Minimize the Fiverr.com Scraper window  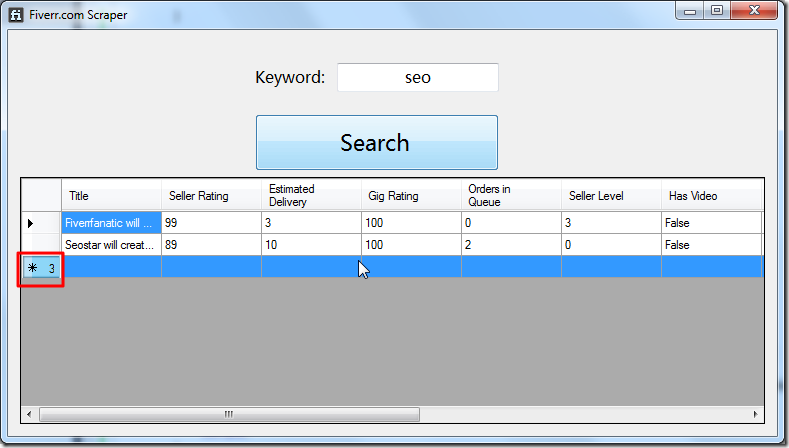[690, 11]
